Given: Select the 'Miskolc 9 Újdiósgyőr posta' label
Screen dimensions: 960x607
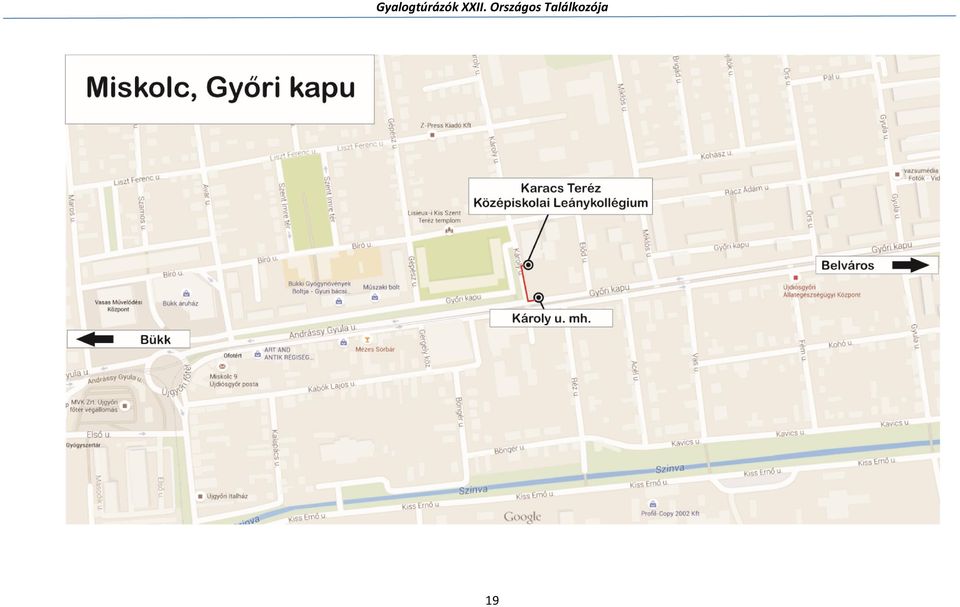Looking at the screenshot, I should (234, 380).
